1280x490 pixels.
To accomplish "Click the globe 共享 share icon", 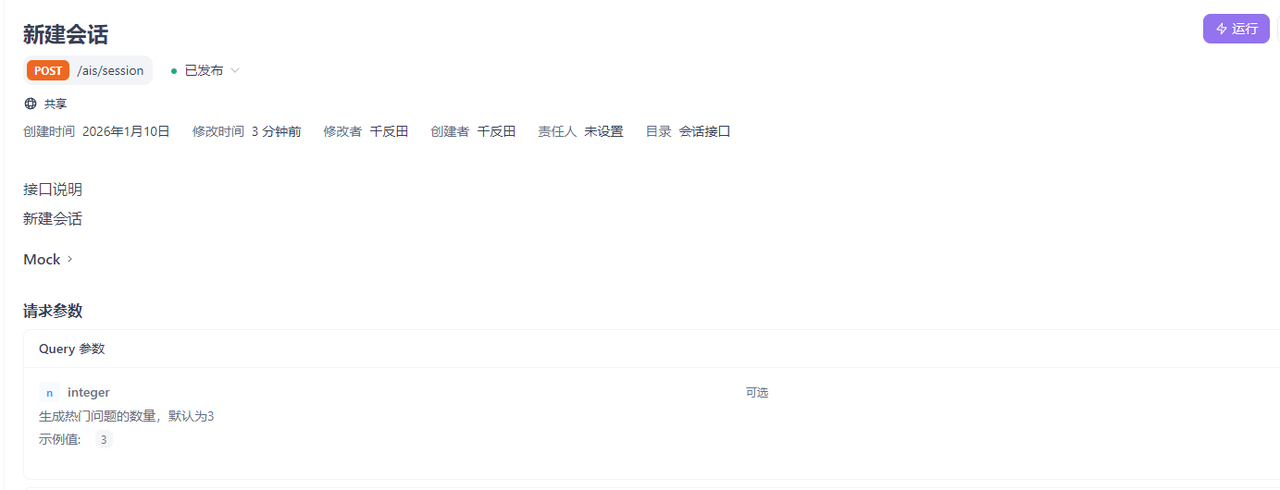I will click(x=30, y=104).
